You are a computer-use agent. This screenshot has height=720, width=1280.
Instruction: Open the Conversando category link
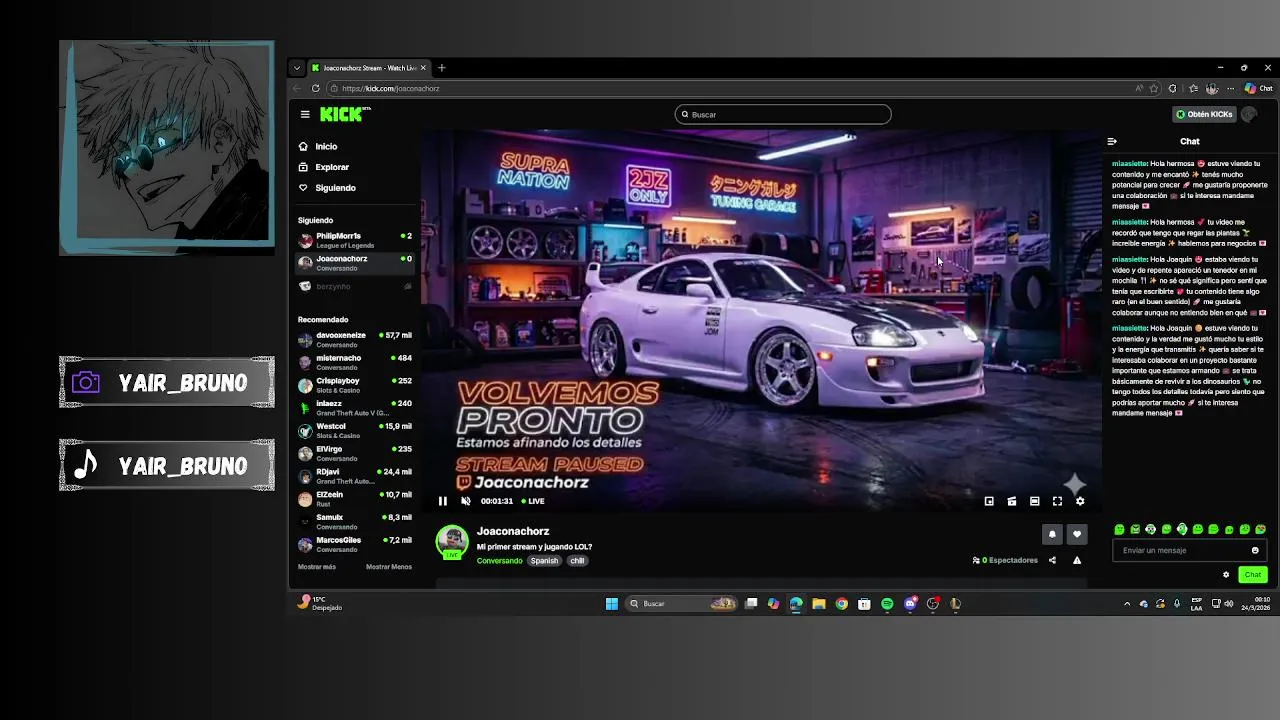[499, 561]
